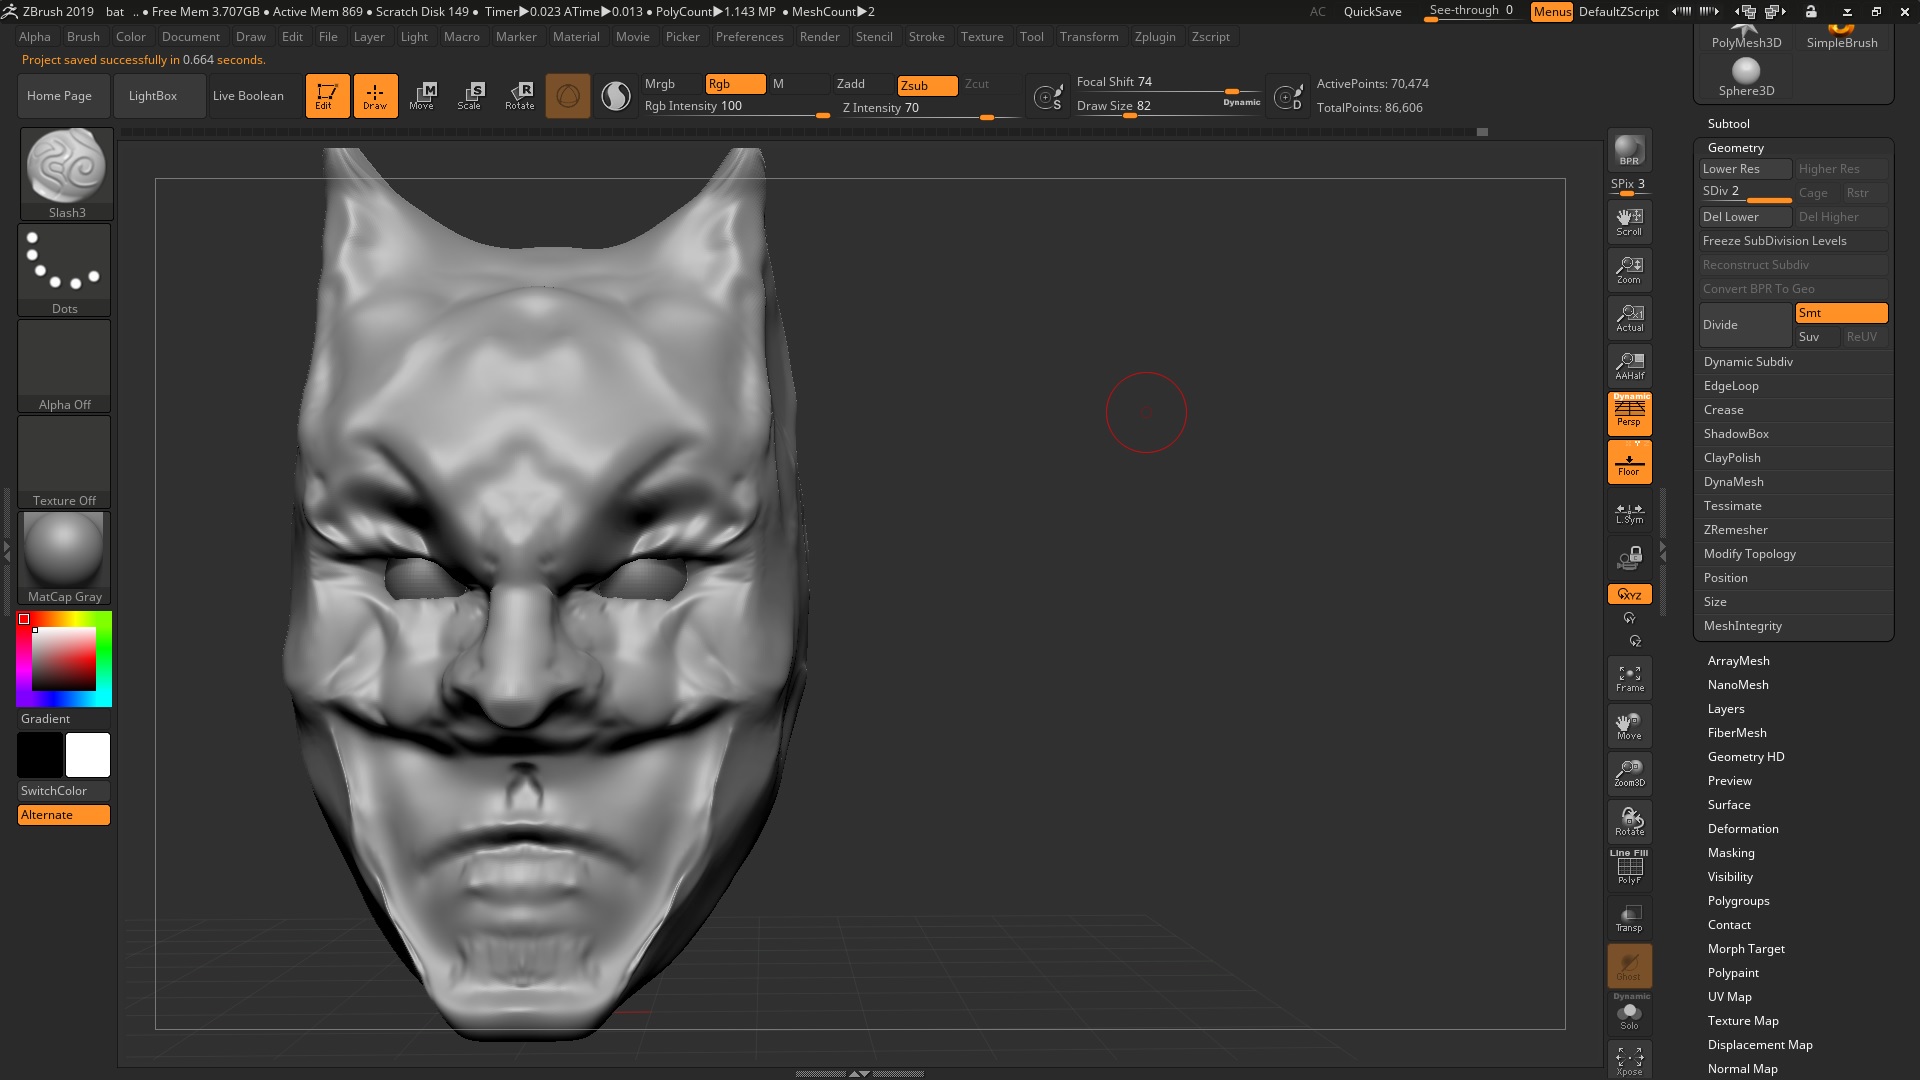1920x1080 pixels.
Task: Select the PolyMesh3D tool
Action: (1746, 38)
